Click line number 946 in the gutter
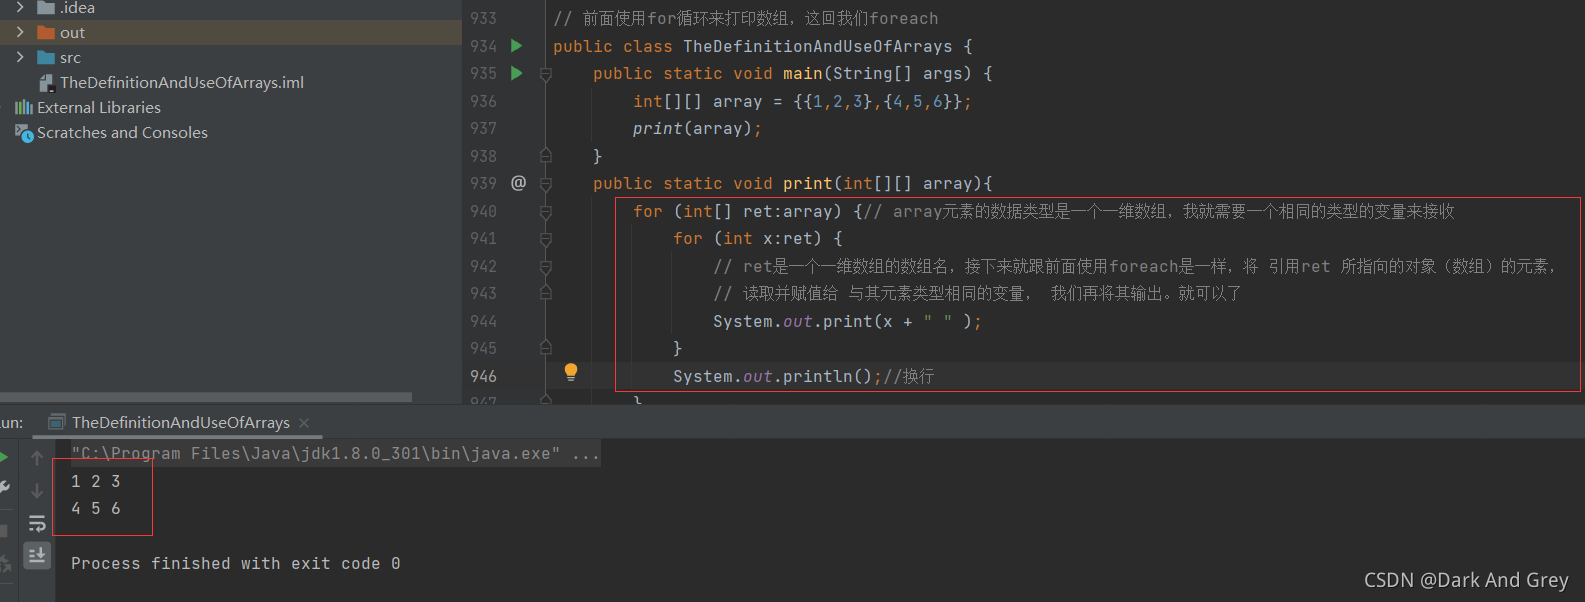Viewport: 1585px width, 602px height. click(x=483, y=376)
